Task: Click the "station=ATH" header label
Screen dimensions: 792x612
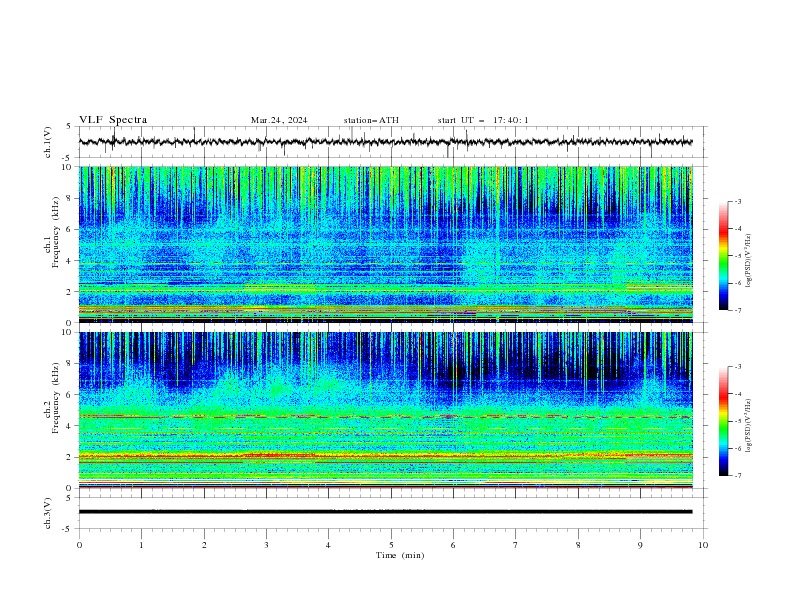Action: 371,120
